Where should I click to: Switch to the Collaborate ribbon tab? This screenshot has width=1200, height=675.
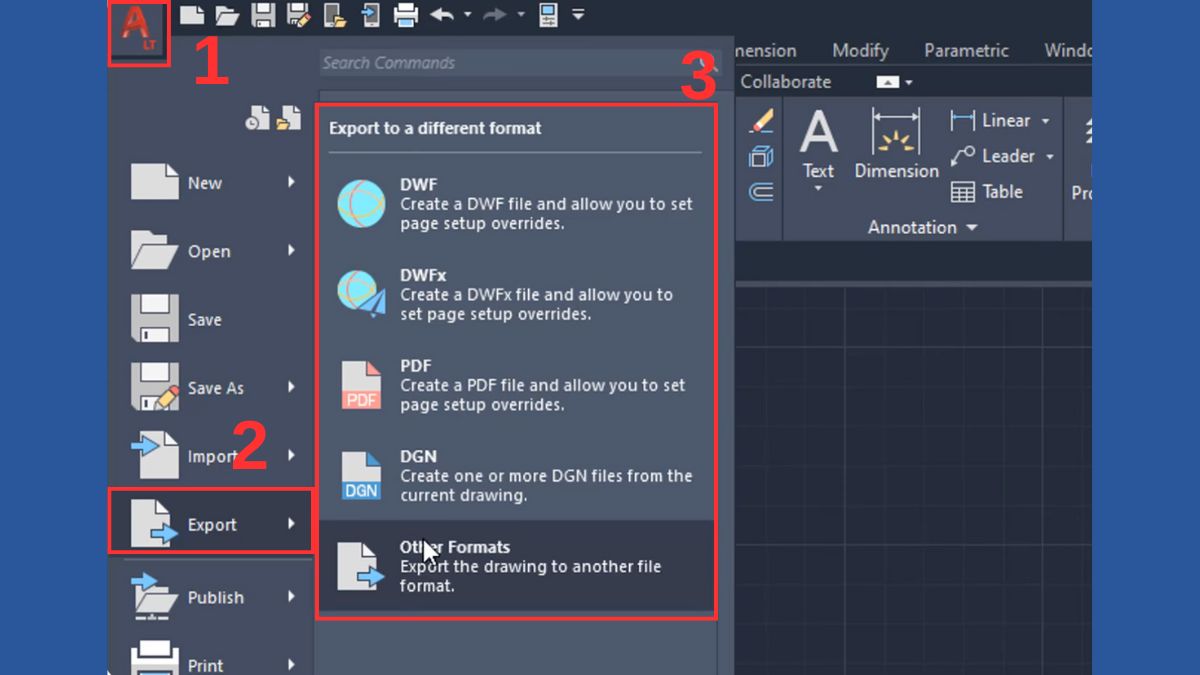click(785, 82)
